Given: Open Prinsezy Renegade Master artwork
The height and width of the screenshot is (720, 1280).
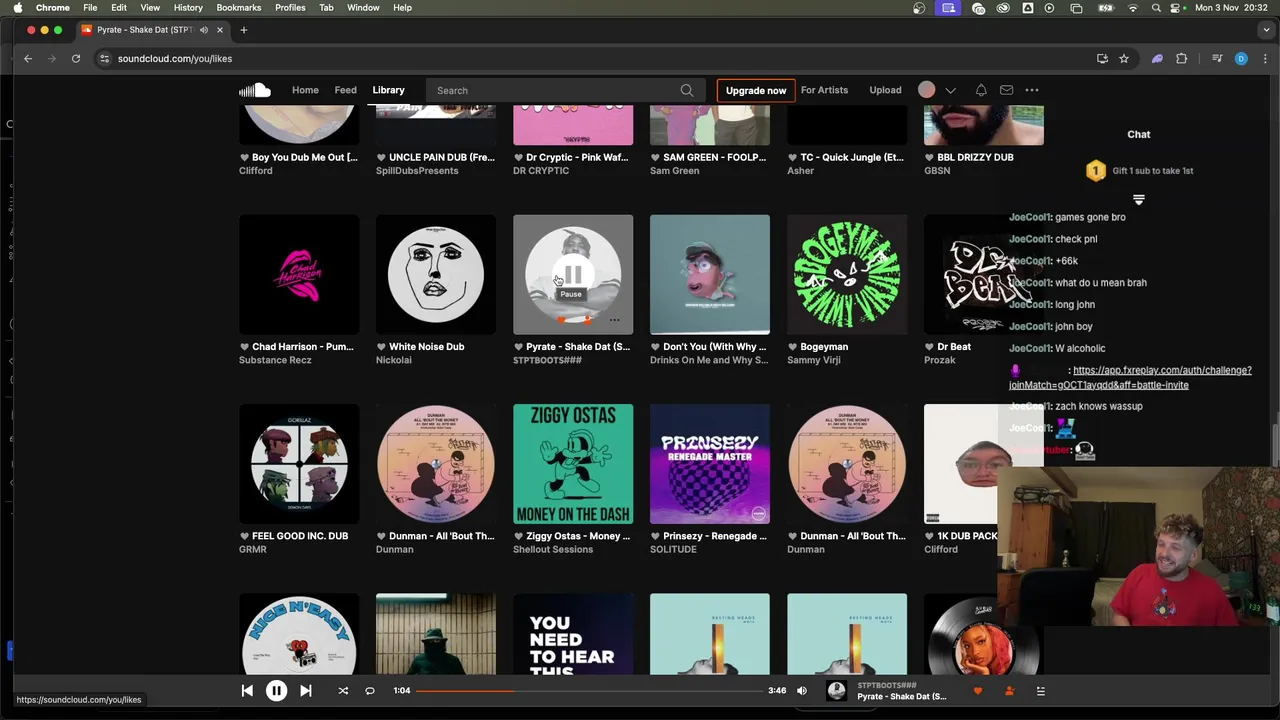Looking at the screenshot, I should click(710, 464).
